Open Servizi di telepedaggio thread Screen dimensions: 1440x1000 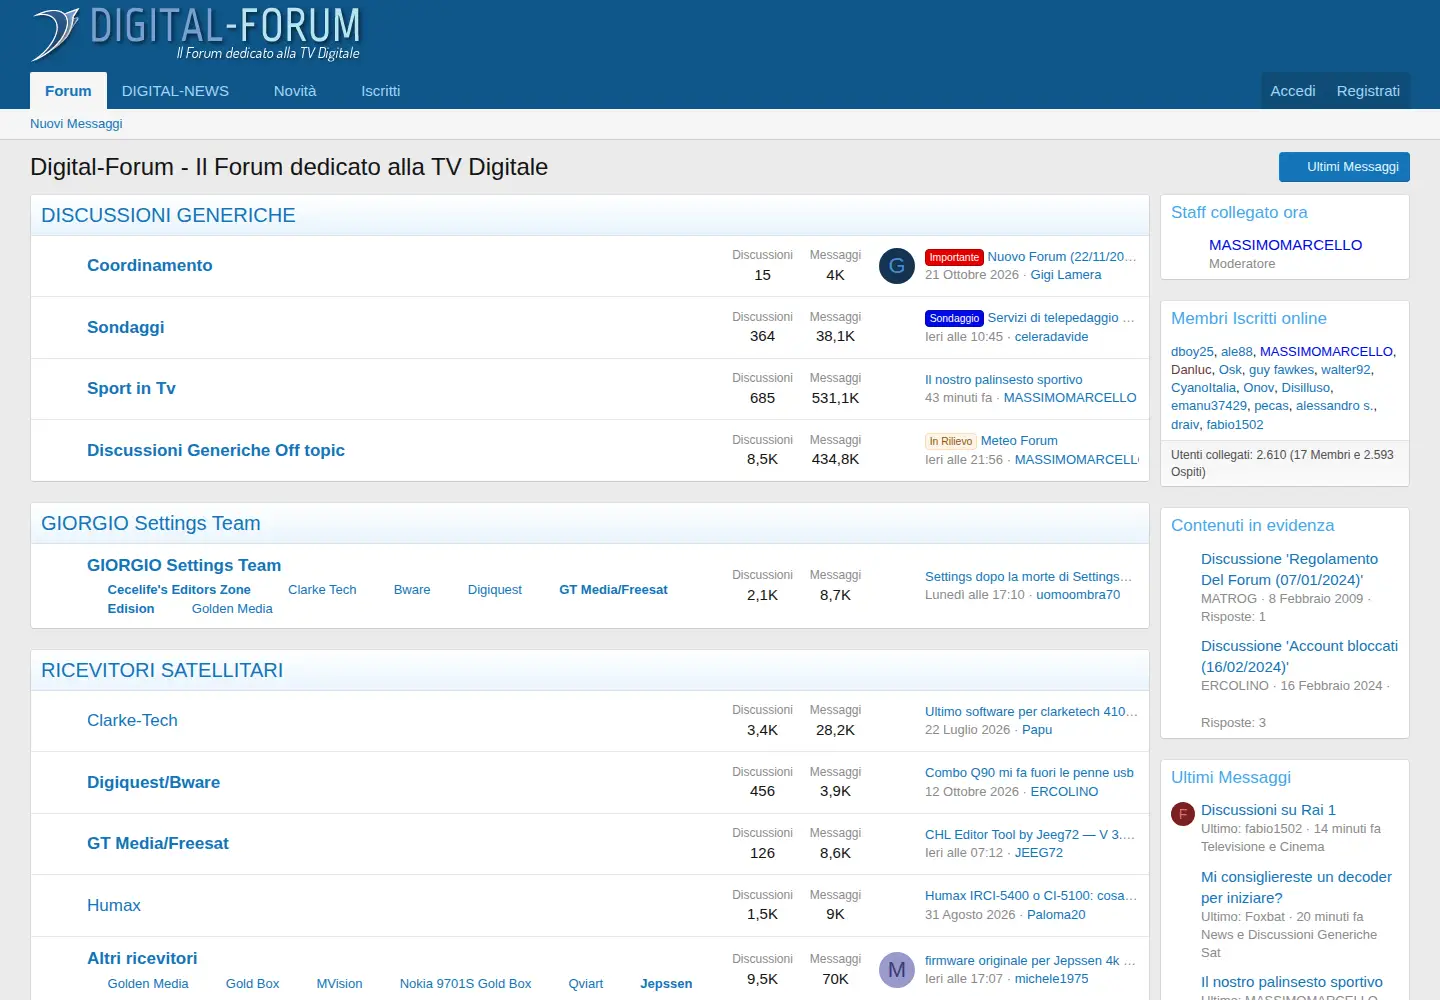click(1061, 318)
